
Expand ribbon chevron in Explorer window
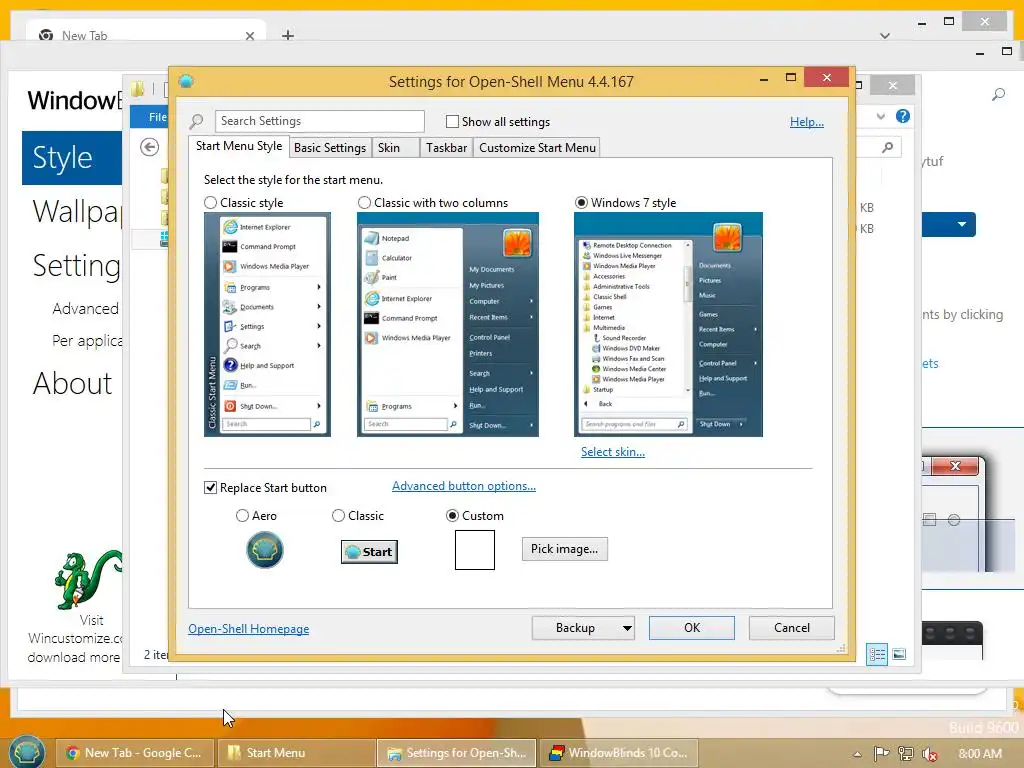click(x=881, y=117)
